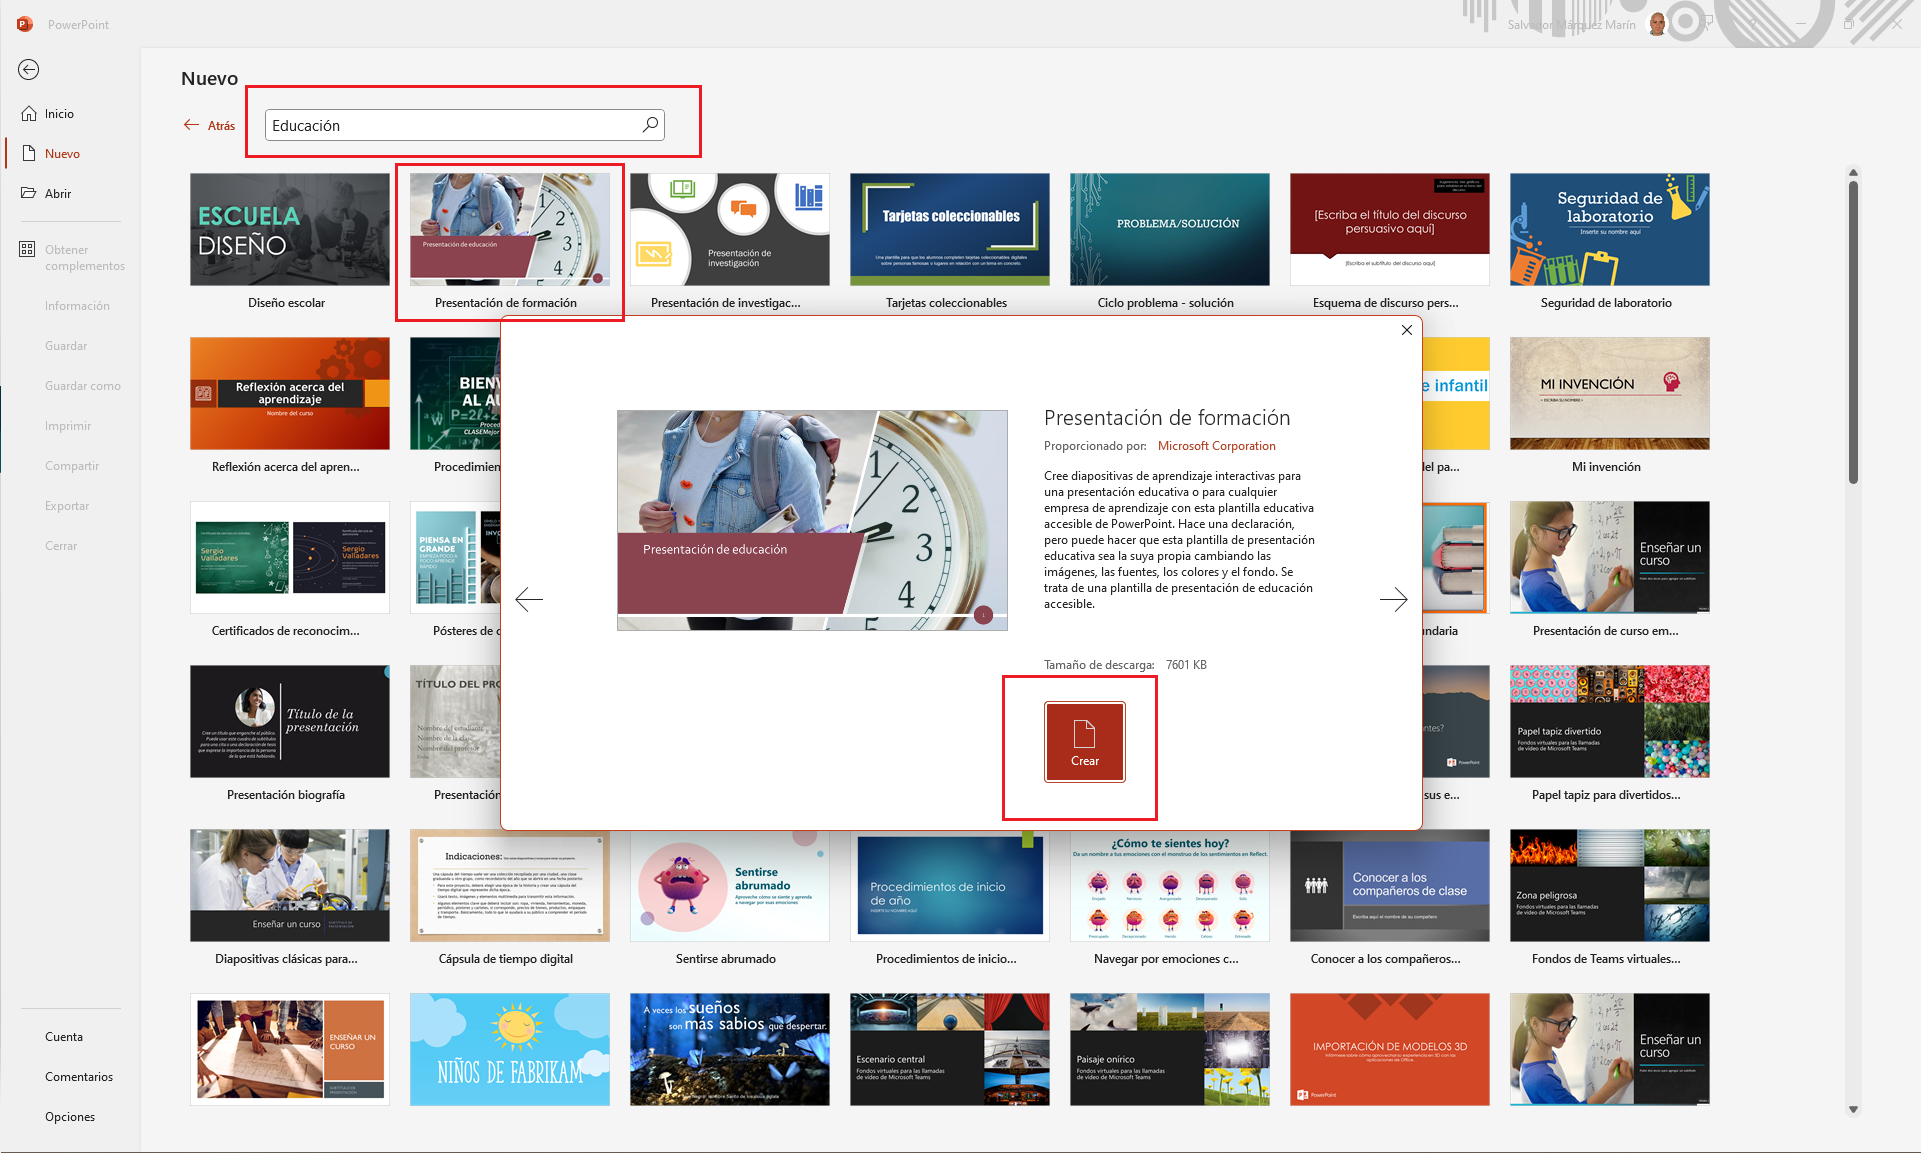Close the template preview dialog
The width and height of the screenshot is (1921, 1153).
click(1407, 330)
